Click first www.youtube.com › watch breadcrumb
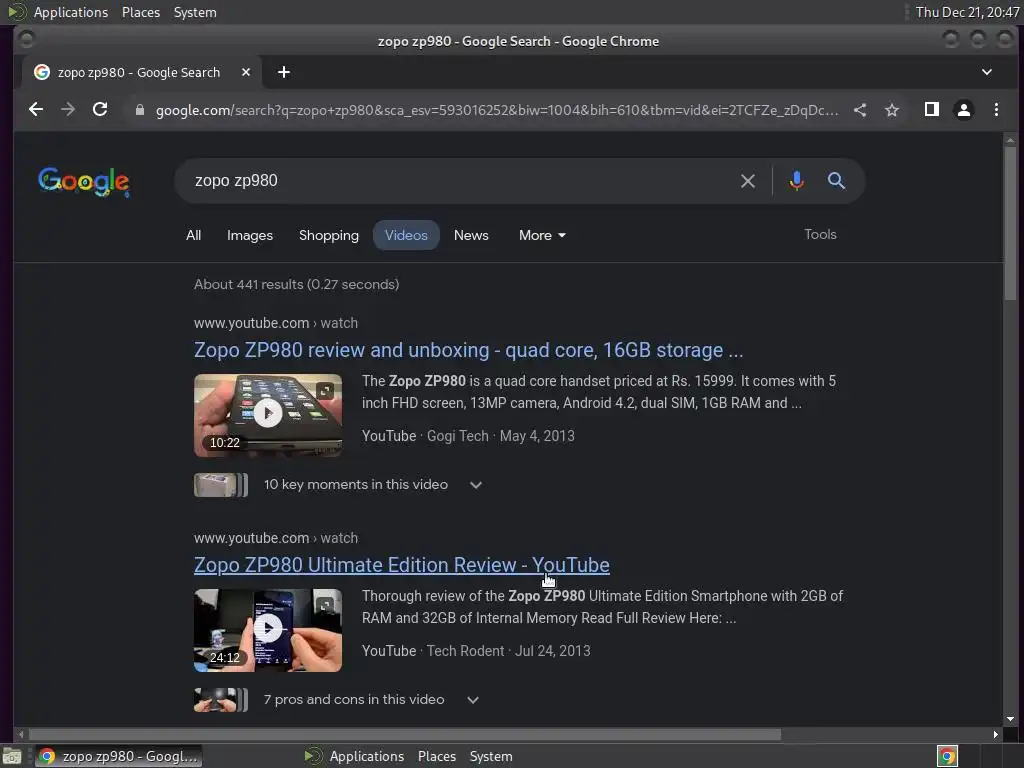Image resolution: width=1024 pixels, height=768 pixels. 276,323
